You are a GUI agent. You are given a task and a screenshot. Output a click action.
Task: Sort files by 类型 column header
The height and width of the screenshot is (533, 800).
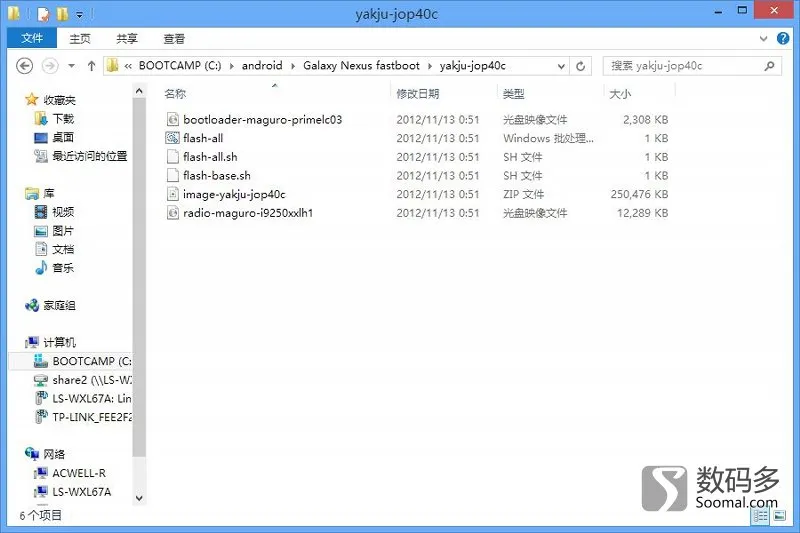point(513,94)
